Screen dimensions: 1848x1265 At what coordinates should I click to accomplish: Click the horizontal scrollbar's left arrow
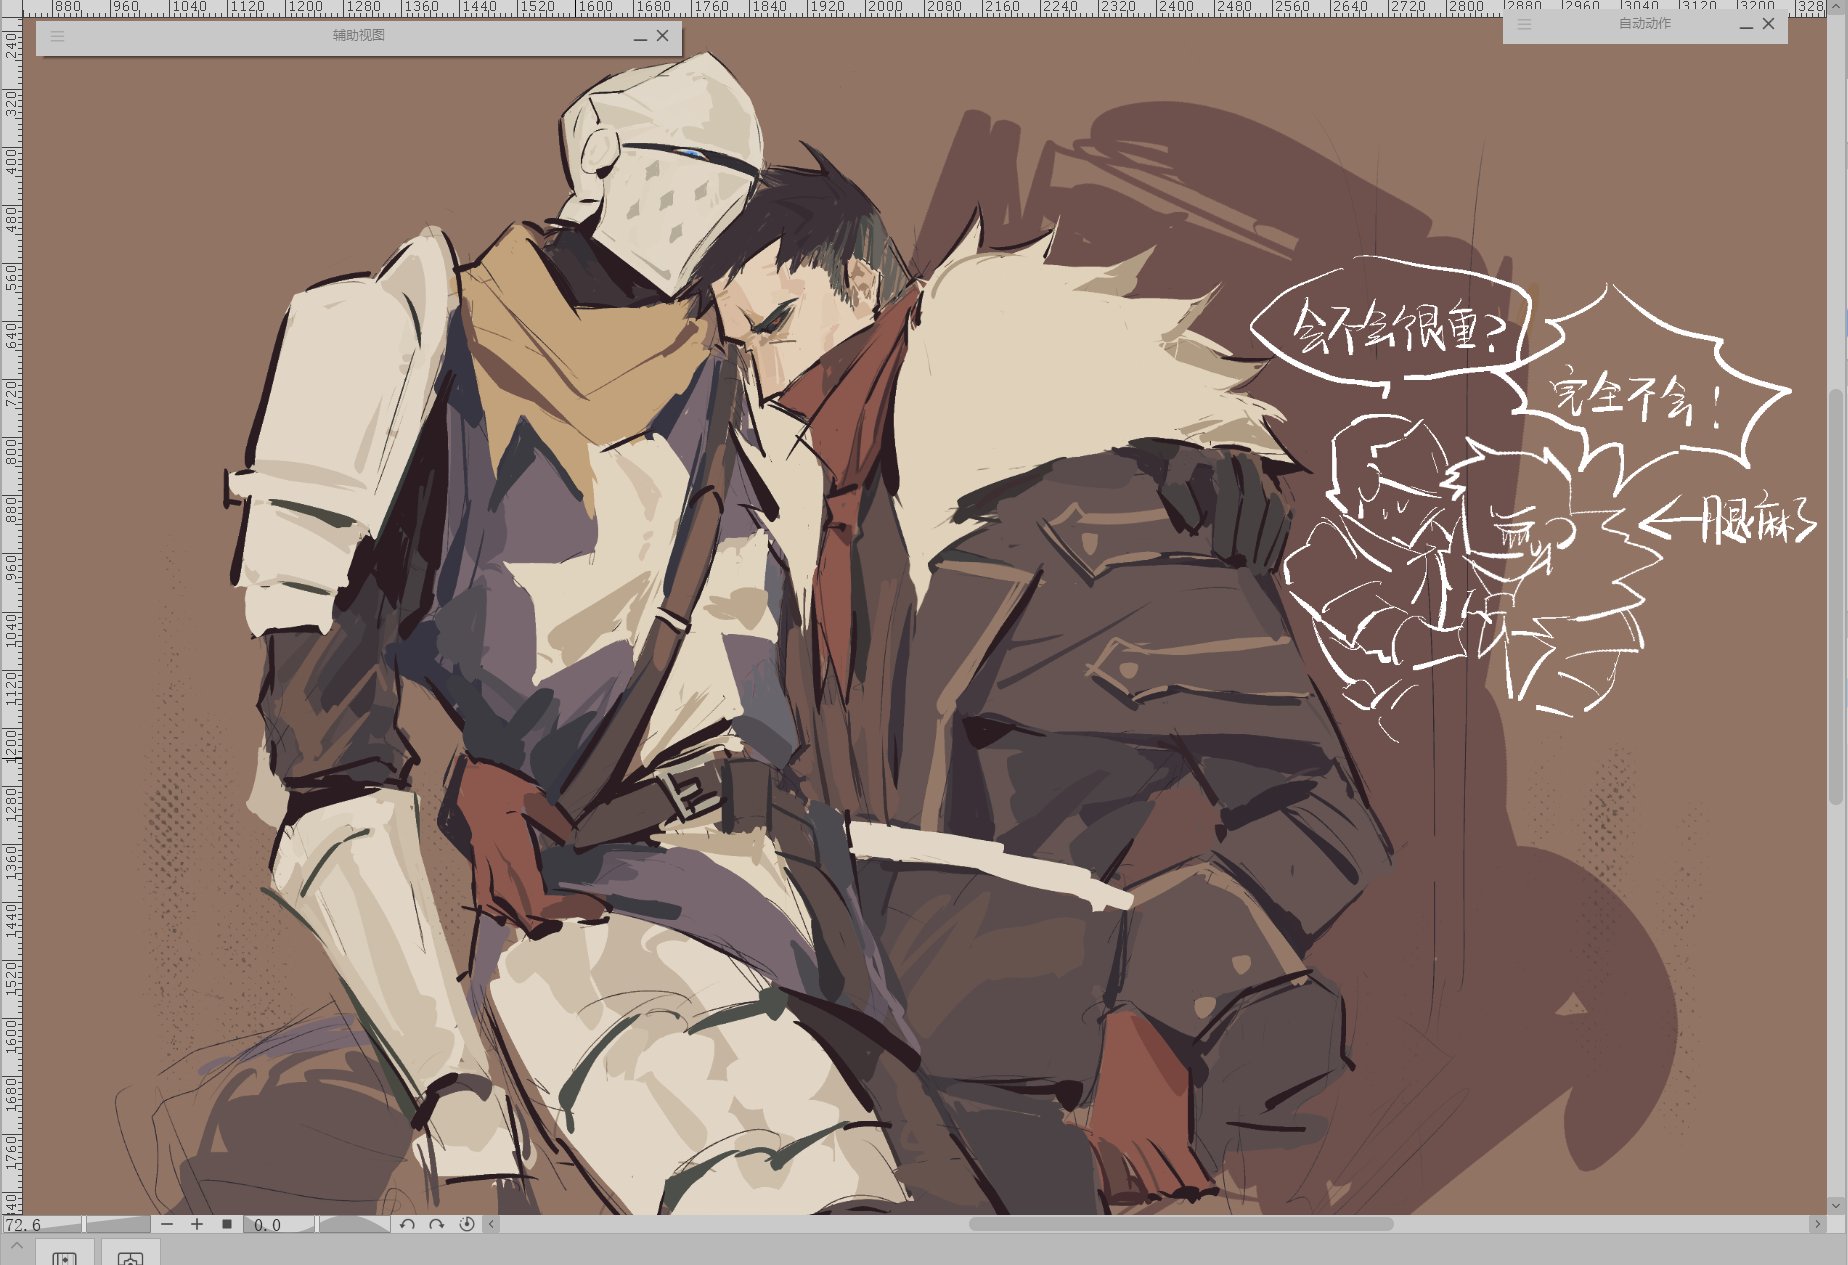[x=491, y=1224]
